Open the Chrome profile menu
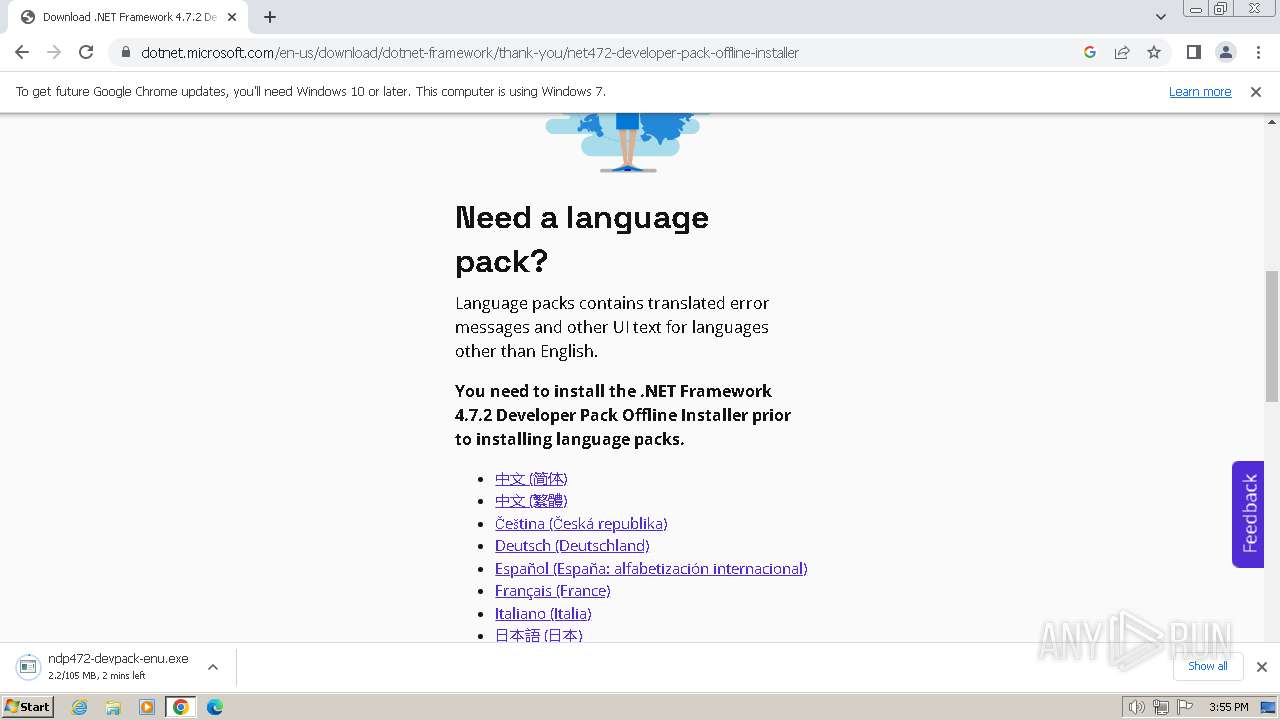The image size is (1280, 720). 1226,53
